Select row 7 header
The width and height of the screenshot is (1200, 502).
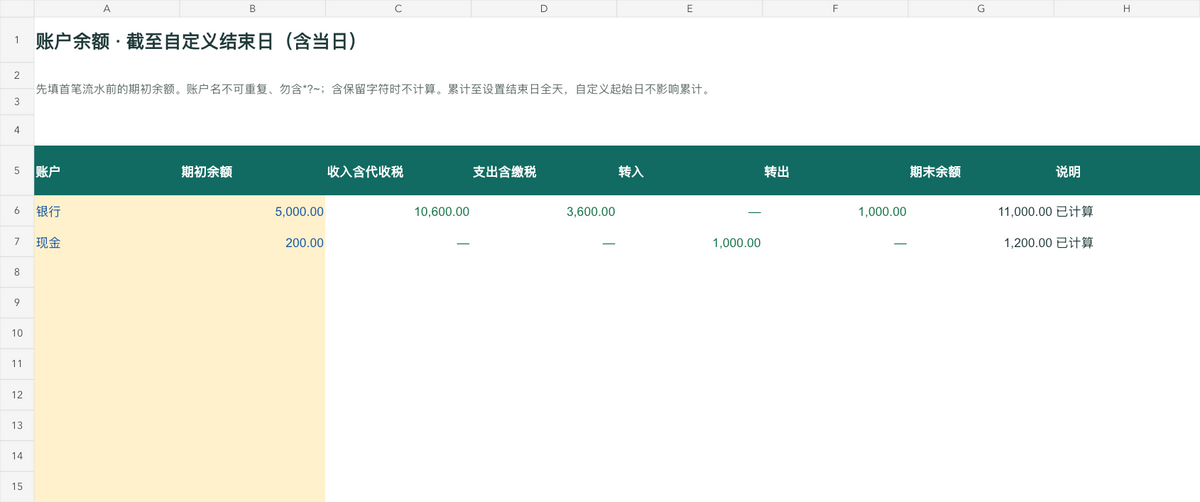point(17,242)
